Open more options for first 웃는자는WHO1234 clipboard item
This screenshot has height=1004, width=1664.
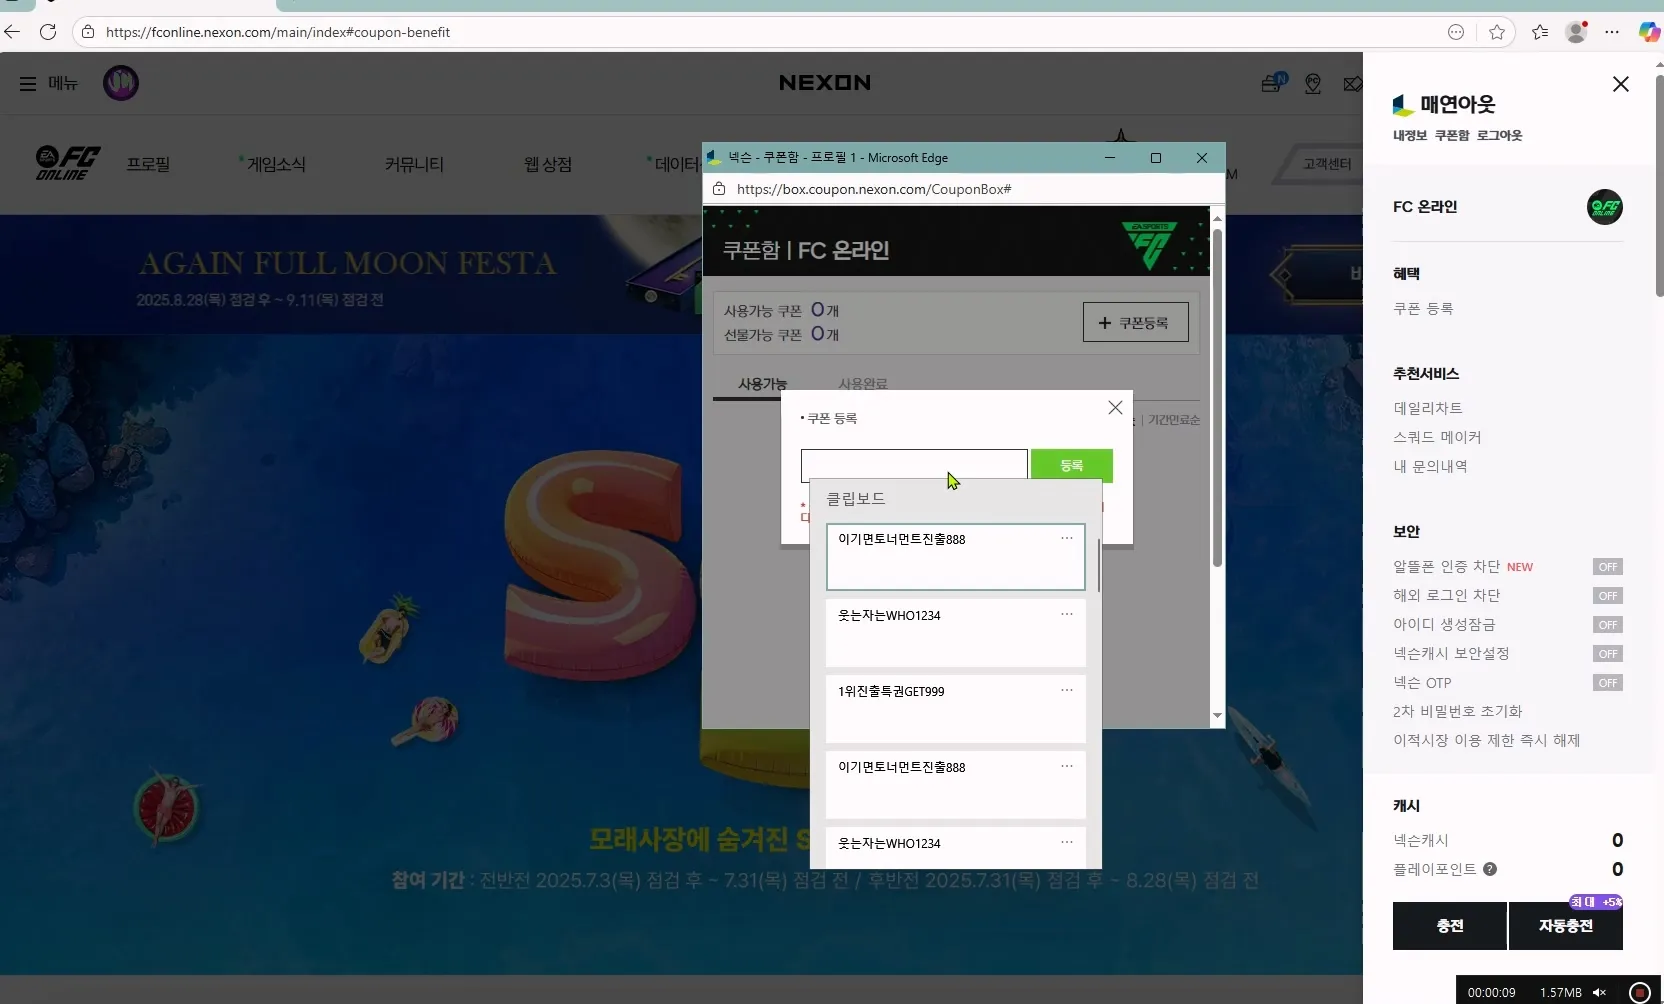click(x=1067, y=614)
